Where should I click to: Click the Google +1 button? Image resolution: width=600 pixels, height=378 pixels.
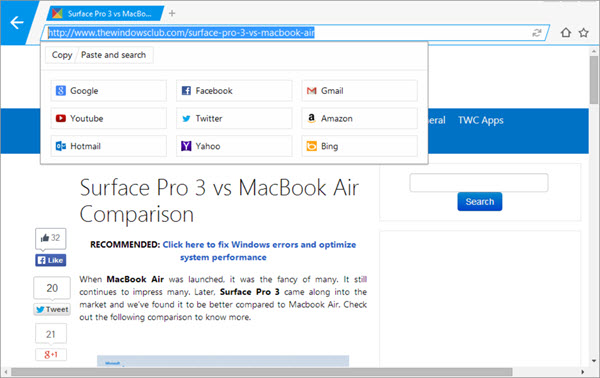(51, 355)
